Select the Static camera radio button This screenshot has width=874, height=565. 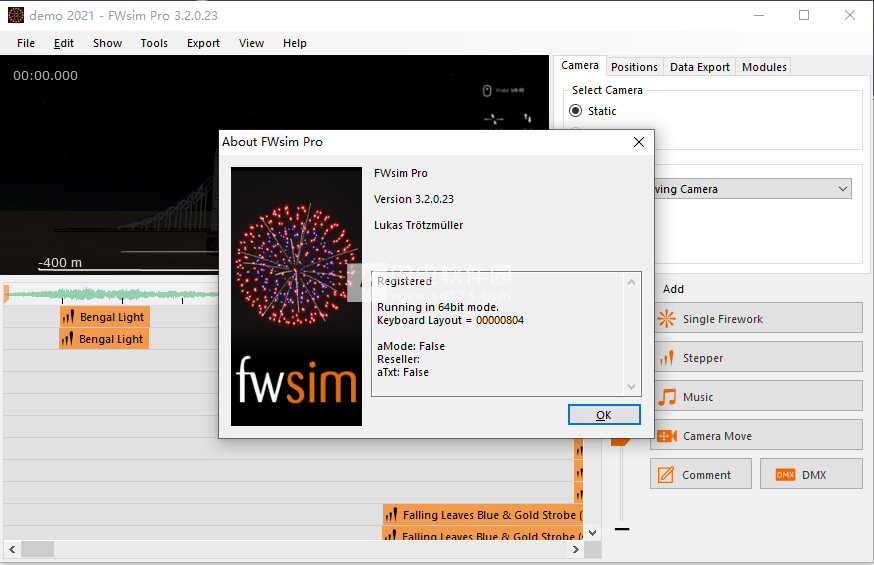click(575, 111)
